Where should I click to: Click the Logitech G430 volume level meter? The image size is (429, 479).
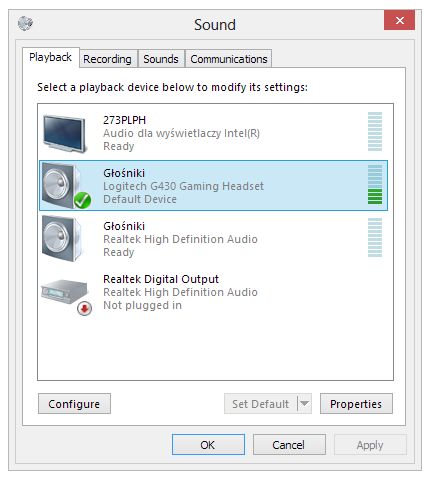point(375,185)
